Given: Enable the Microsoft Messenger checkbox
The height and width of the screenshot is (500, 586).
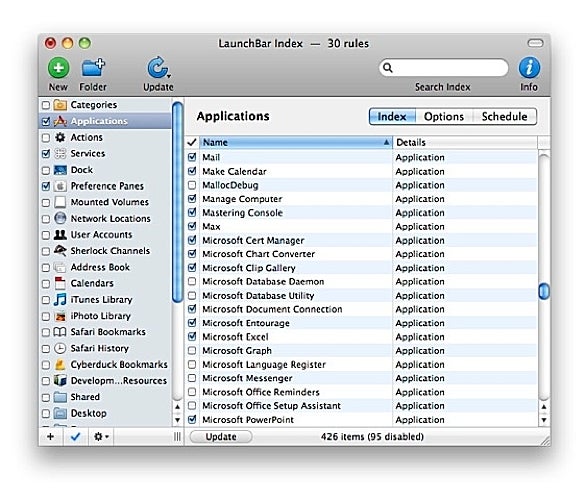Looking at the screenshot, I should (192, 378).
